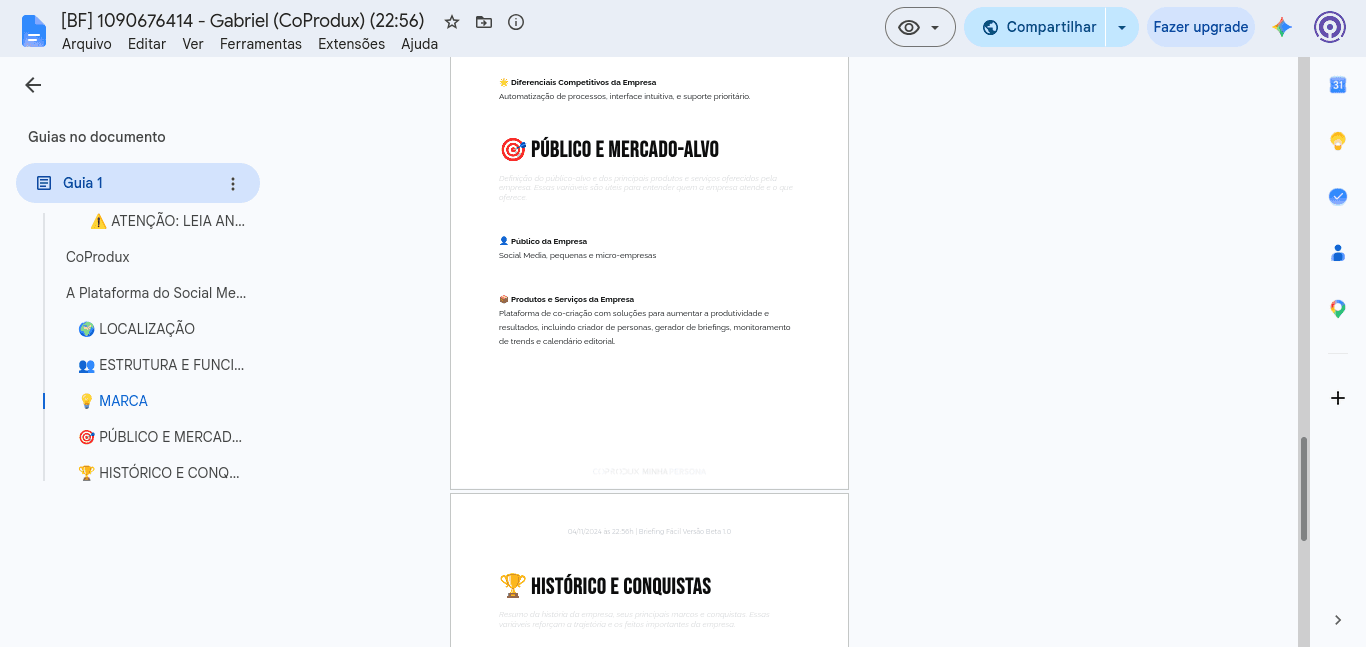Open Google Maps side panel

1338,309
